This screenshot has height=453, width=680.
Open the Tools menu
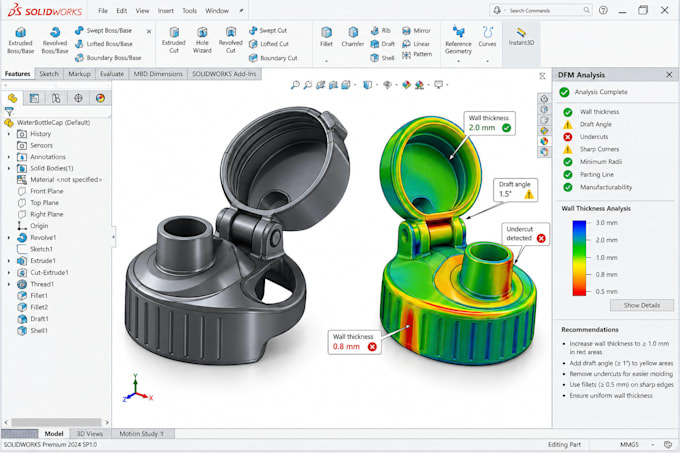click(189, 10)
